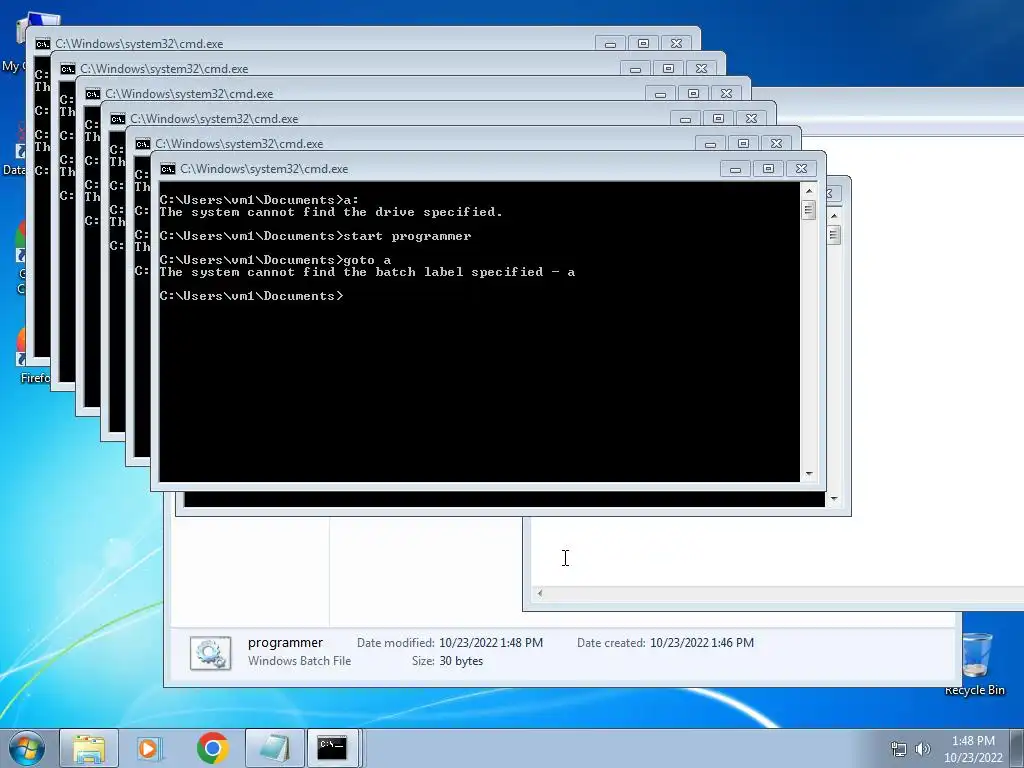Click the network tray icon
This screenshot has height=768, width=1024.
(899, 748)
